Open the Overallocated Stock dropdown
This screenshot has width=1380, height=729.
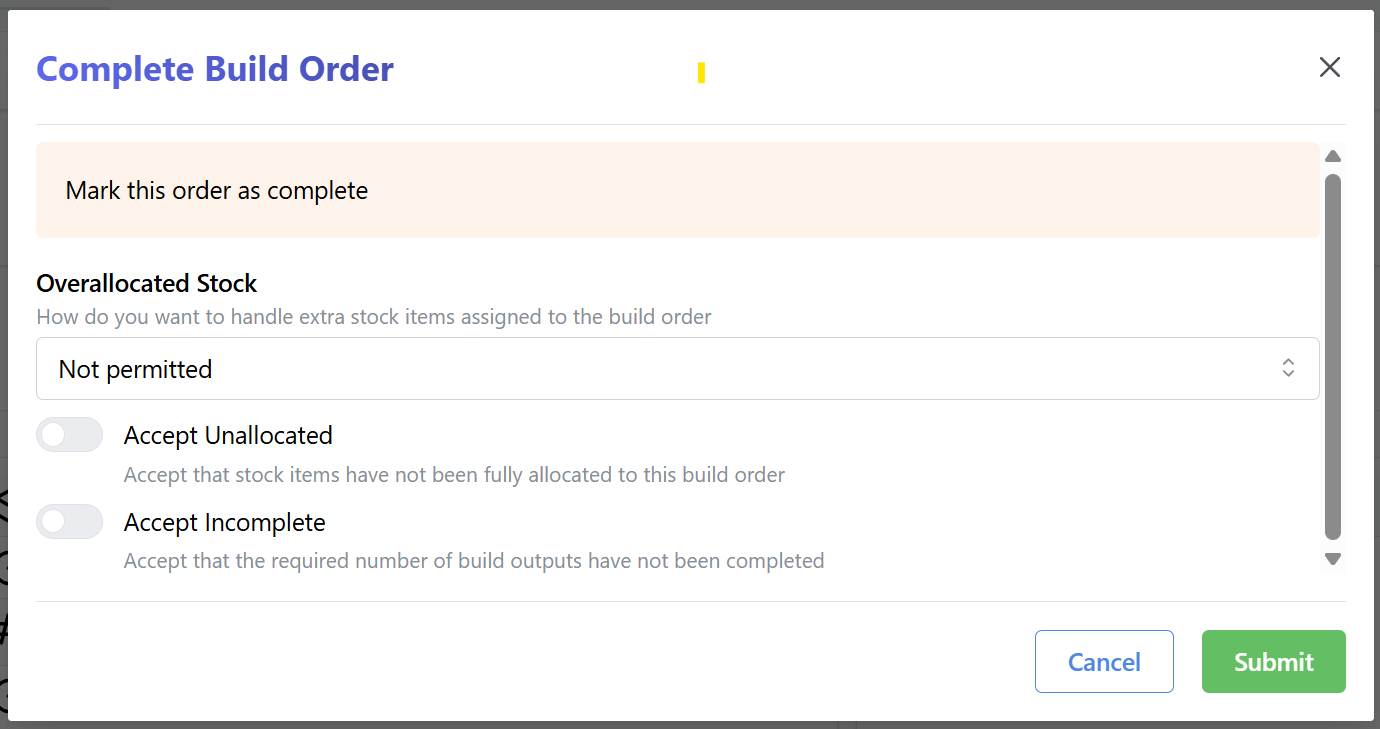pyautogui.click(x=678, y=369)
